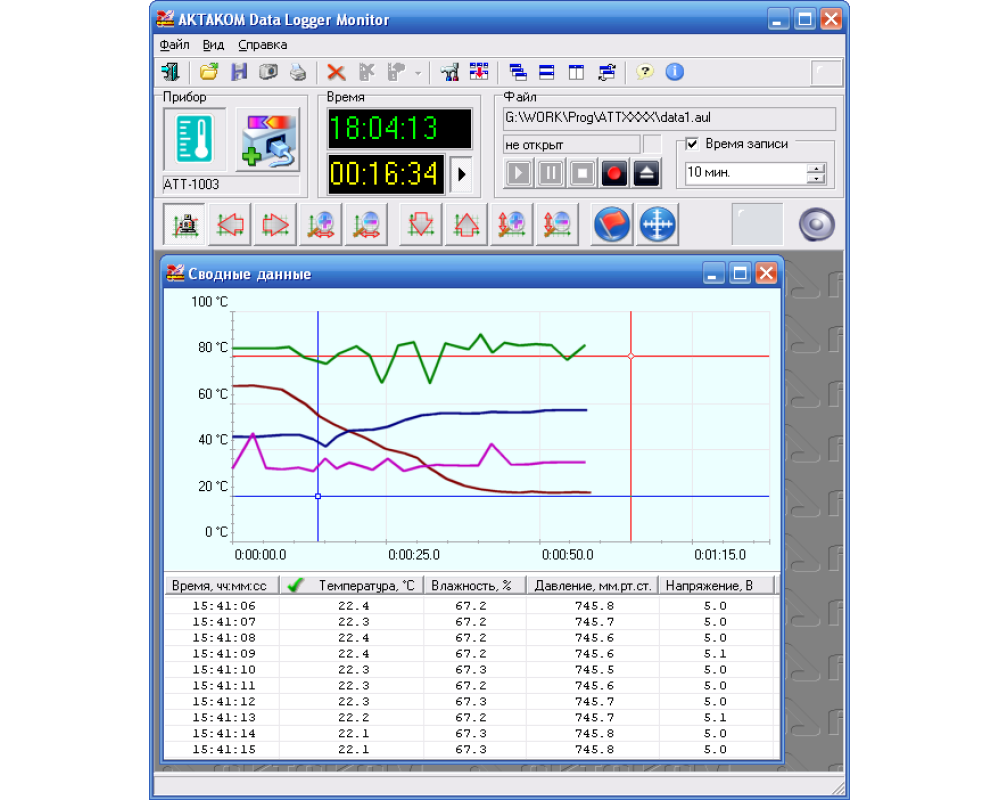Click the red X delete icon

[336, 72]
